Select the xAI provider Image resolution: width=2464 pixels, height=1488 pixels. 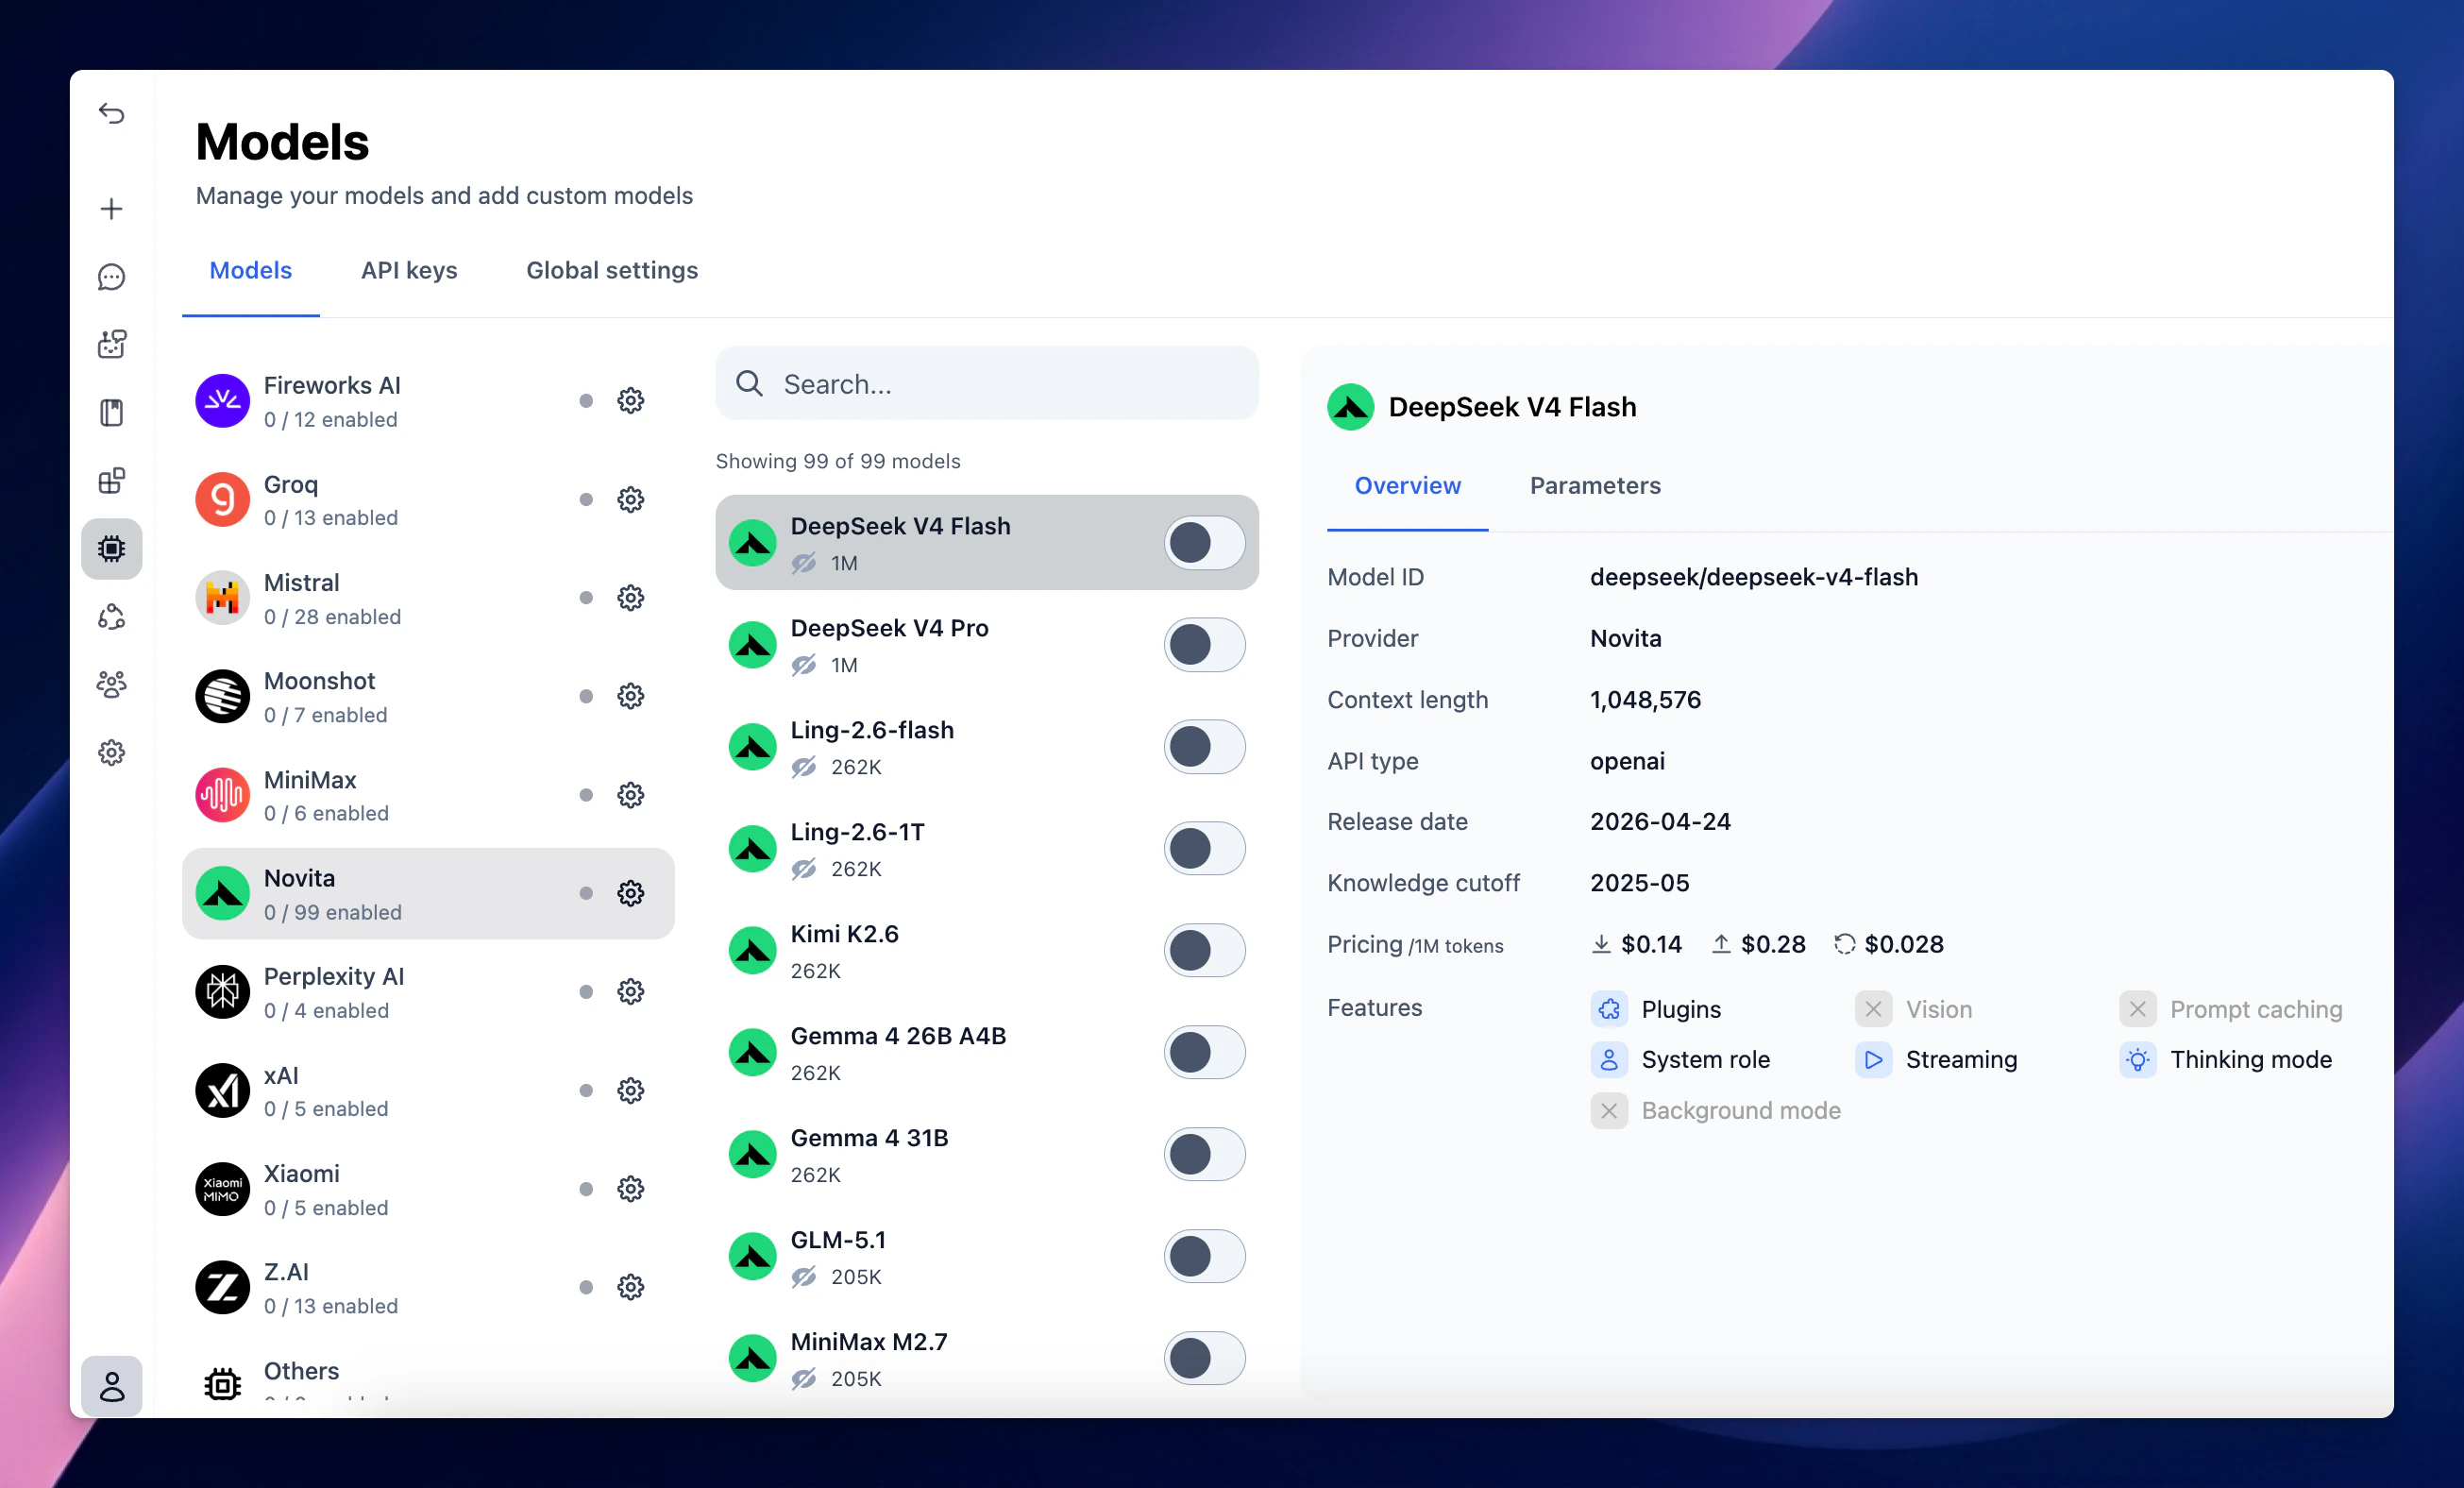[428, 1090]
